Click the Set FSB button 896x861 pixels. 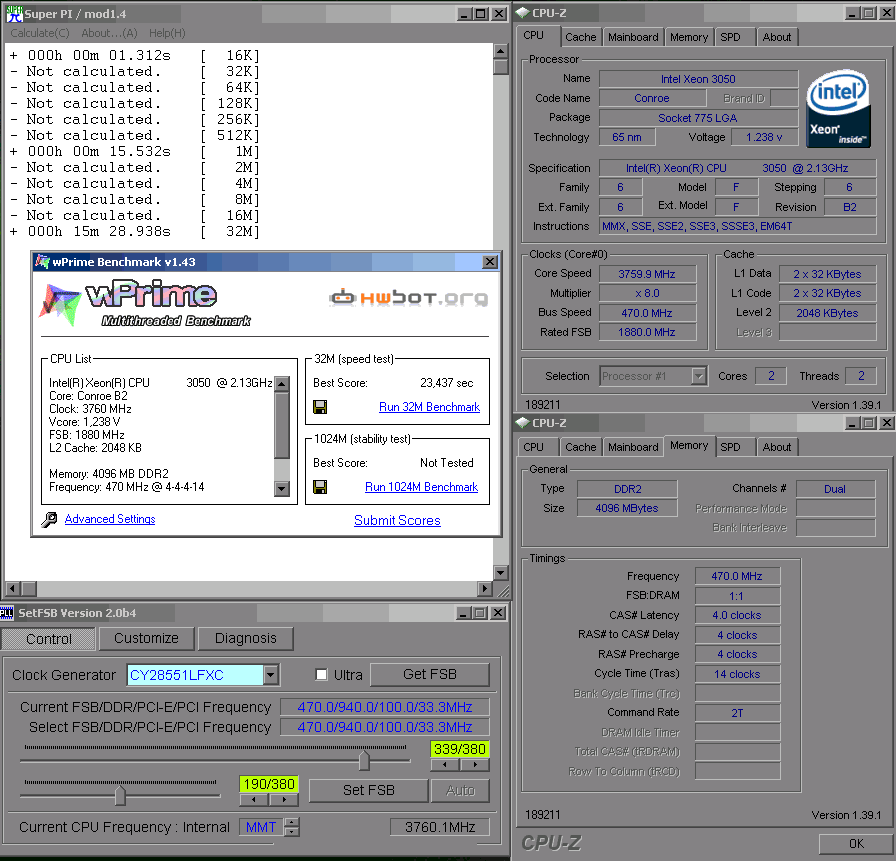click(369, 790)
